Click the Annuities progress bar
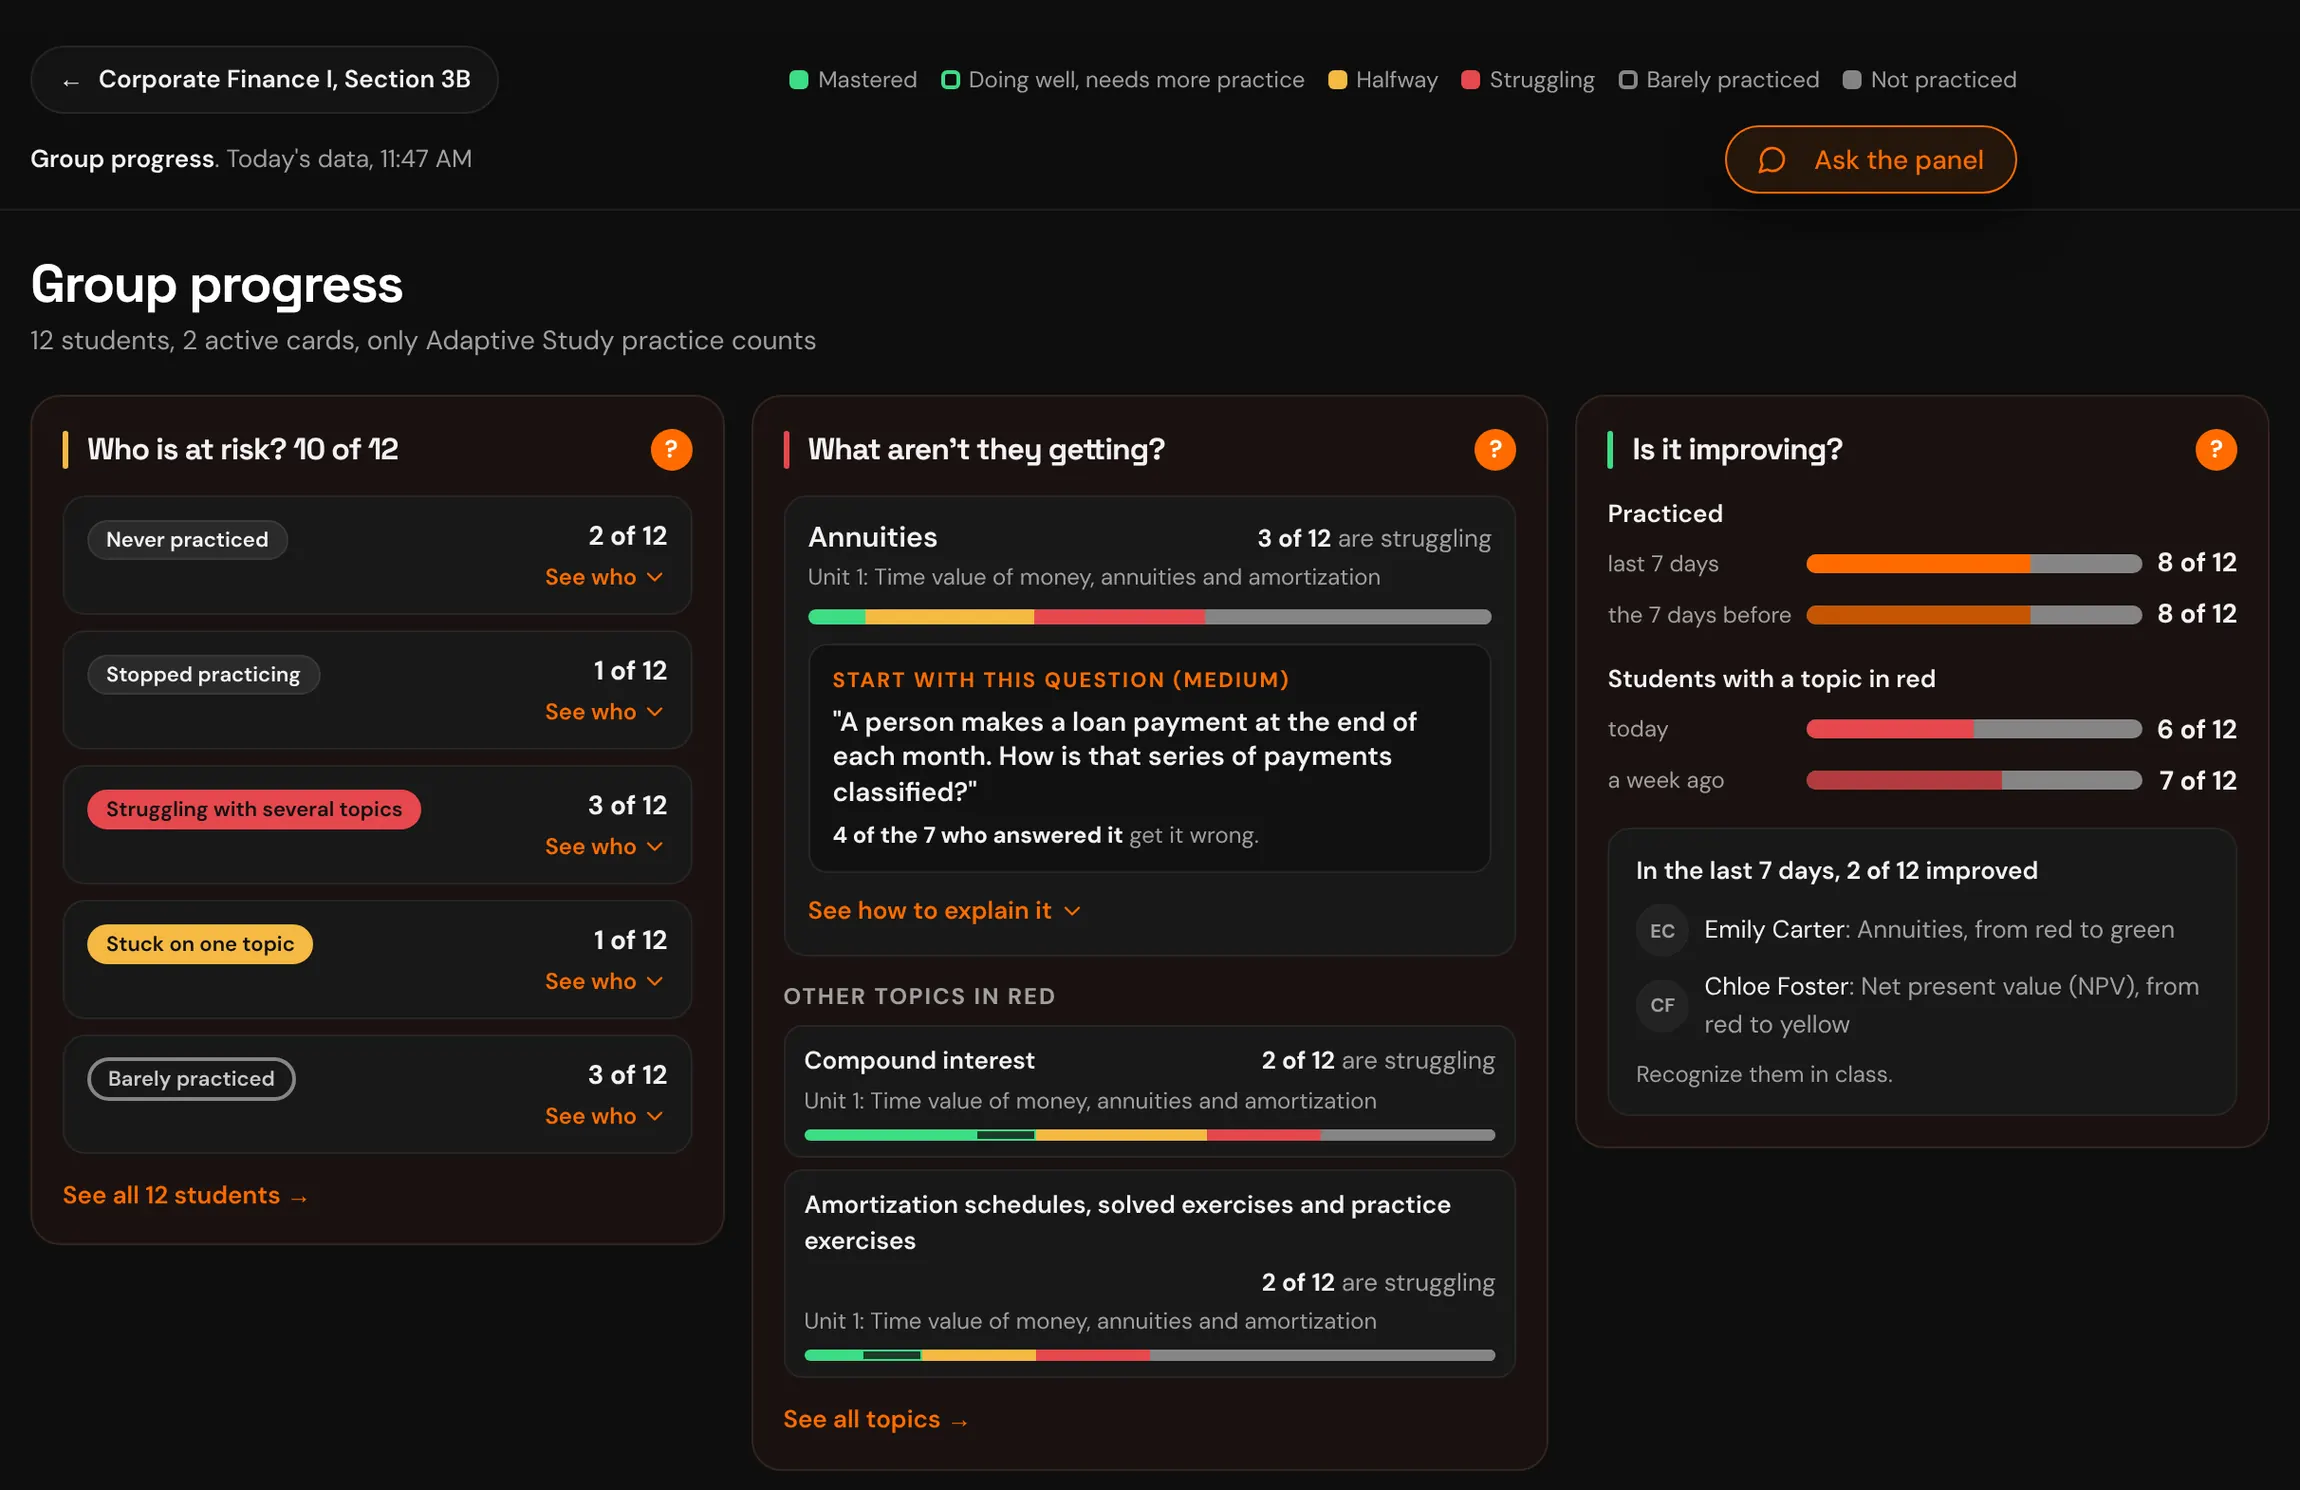The height and width of the screenshot is (1490, 2300). [x=1149, y=617]
